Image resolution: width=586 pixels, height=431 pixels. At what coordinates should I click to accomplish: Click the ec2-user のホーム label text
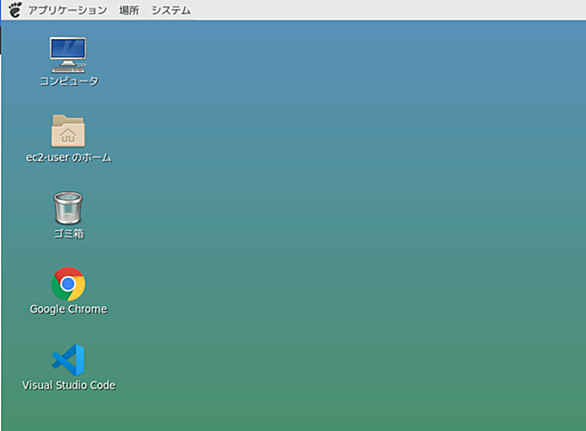(69, 157)
